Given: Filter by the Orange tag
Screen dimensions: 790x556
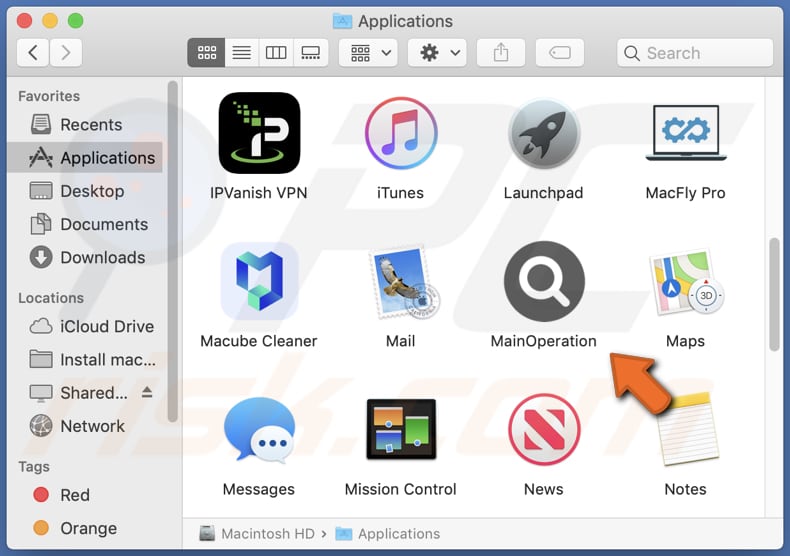Looking at the screenshot, I should pyautogui.click(x=85, y=528).
